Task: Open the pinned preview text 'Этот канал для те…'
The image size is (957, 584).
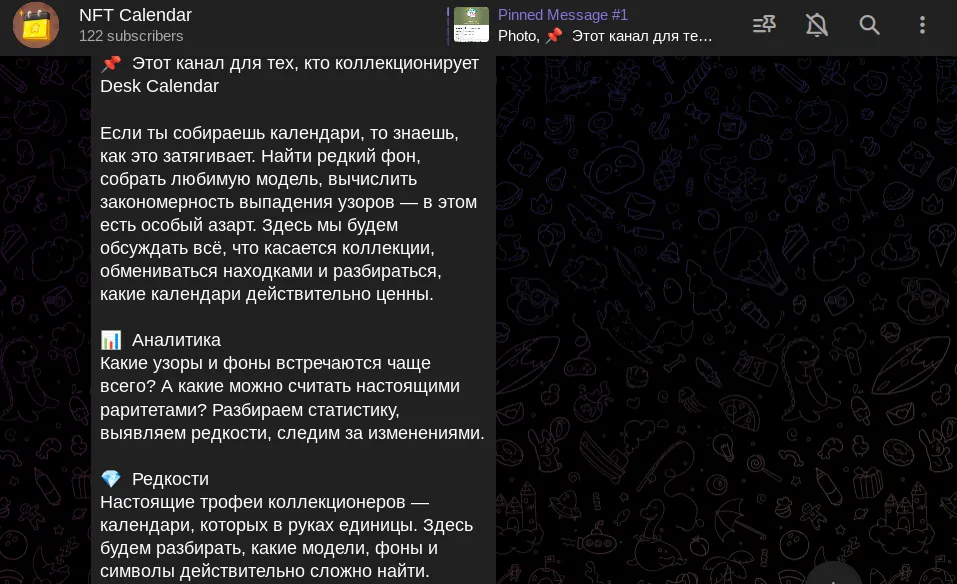Action: (641, 36)
